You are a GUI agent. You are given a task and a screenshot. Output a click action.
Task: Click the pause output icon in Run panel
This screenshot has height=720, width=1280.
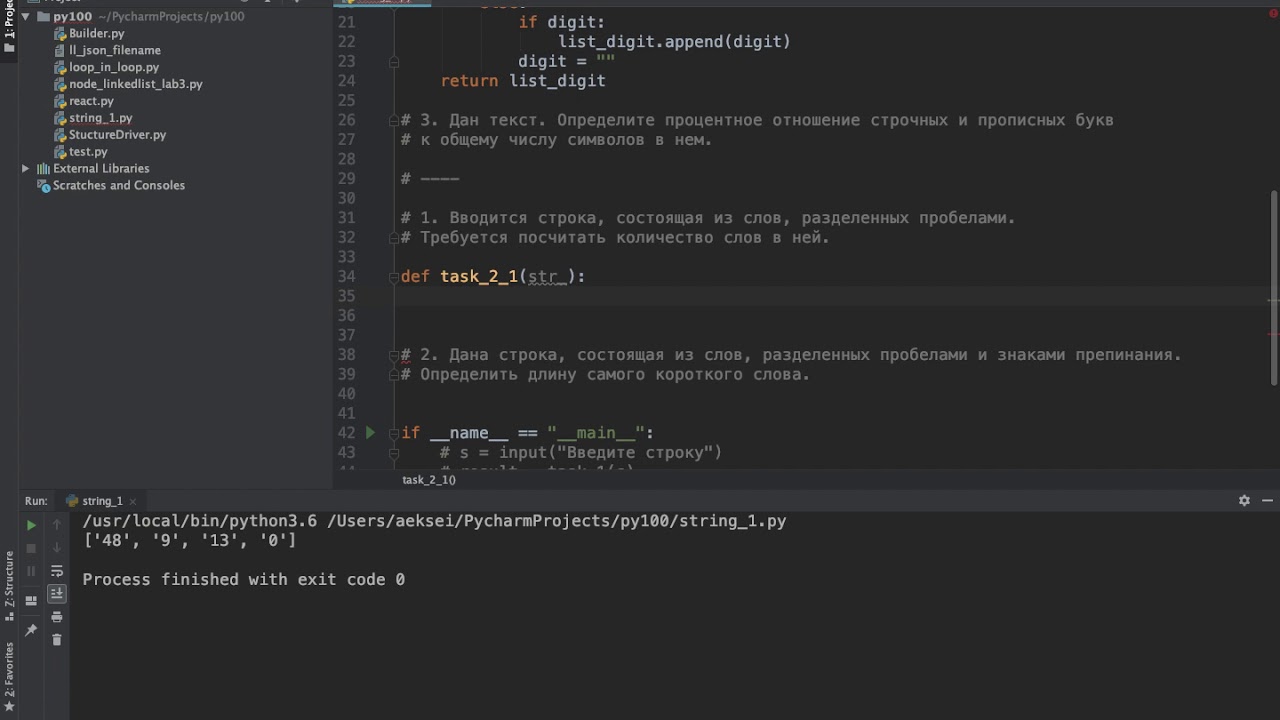point(31,571)
